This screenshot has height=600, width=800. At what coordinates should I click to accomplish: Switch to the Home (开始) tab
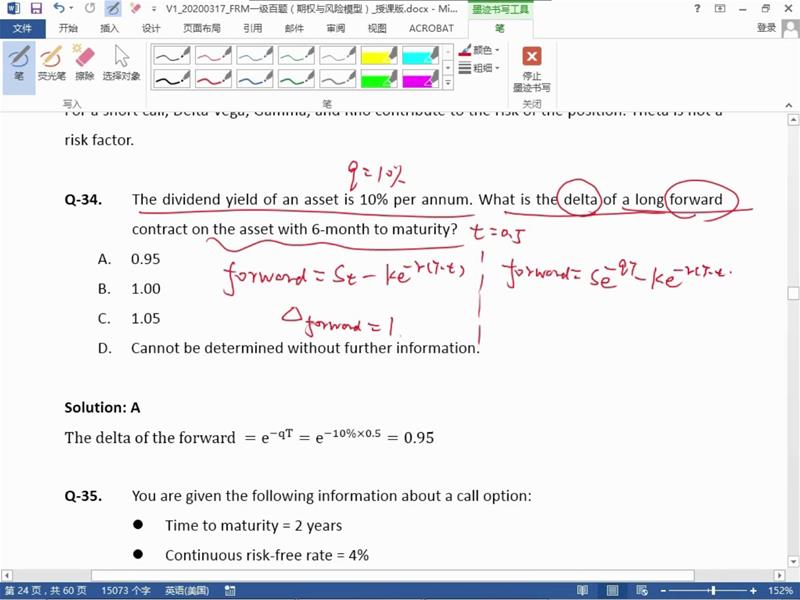click(68, 29)
